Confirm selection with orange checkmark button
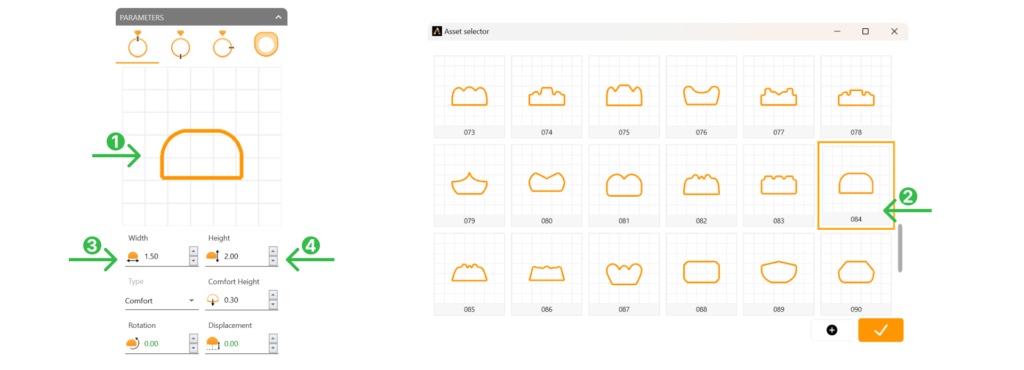Image resolution: width=1024 pixels, height=370 pixels. [881, 330]
